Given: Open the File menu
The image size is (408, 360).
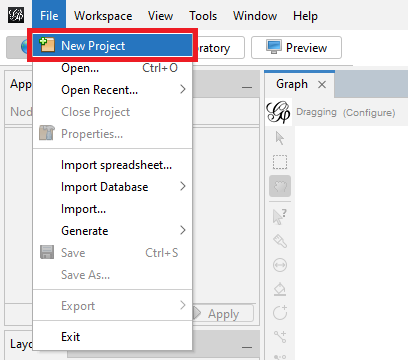Looking at the screenshot, I should tap(49, 16).
